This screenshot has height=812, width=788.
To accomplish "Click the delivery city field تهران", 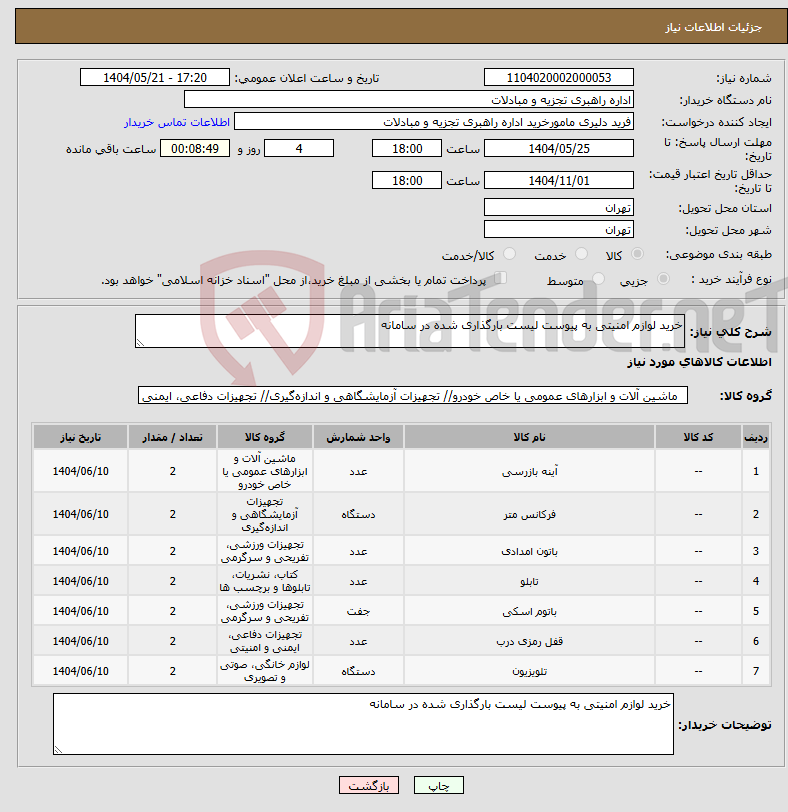I will click(x=559, y=229).
